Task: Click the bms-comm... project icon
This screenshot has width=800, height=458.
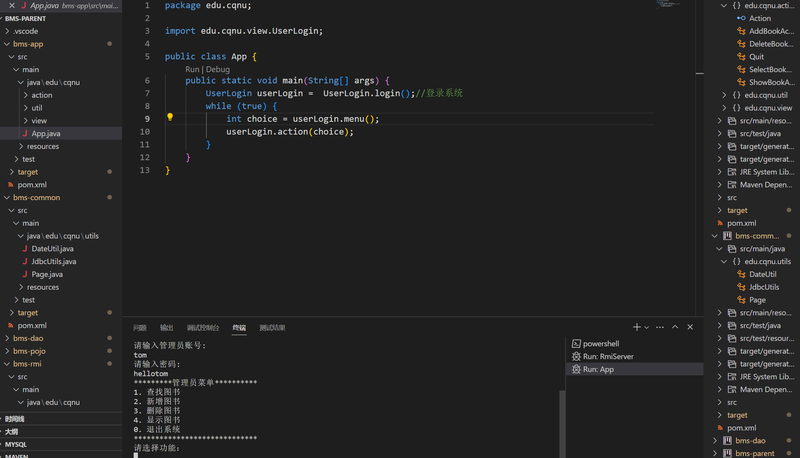Action: [728, 236]
